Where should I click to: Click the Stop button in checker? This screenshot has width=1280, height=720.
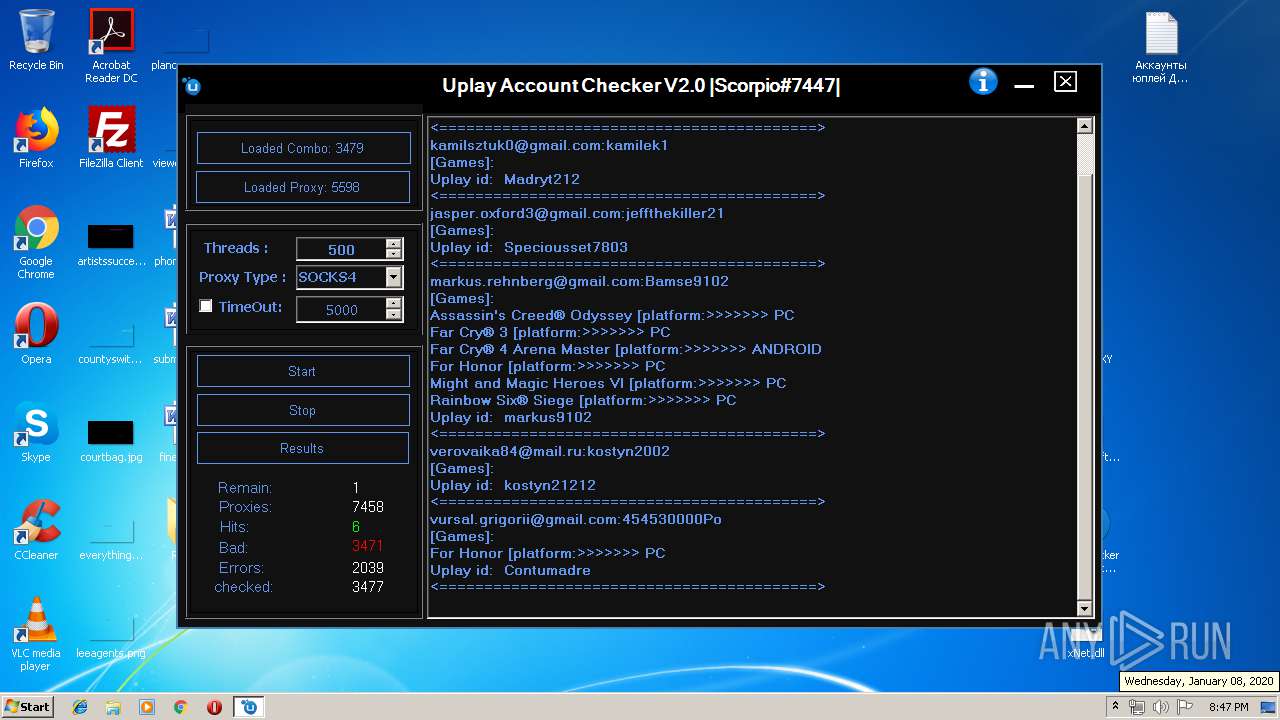tap(303, 410)
